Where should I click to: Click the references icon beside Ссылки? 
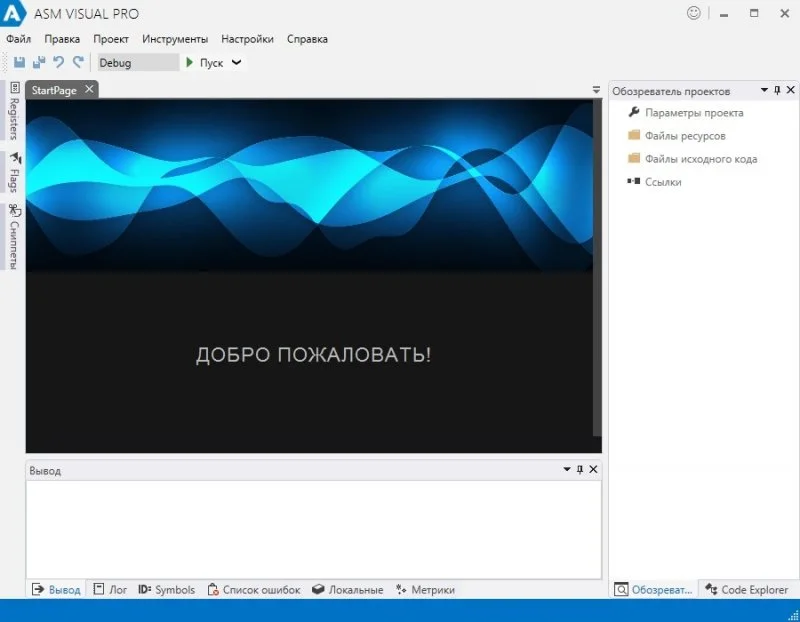coord(634,181)
